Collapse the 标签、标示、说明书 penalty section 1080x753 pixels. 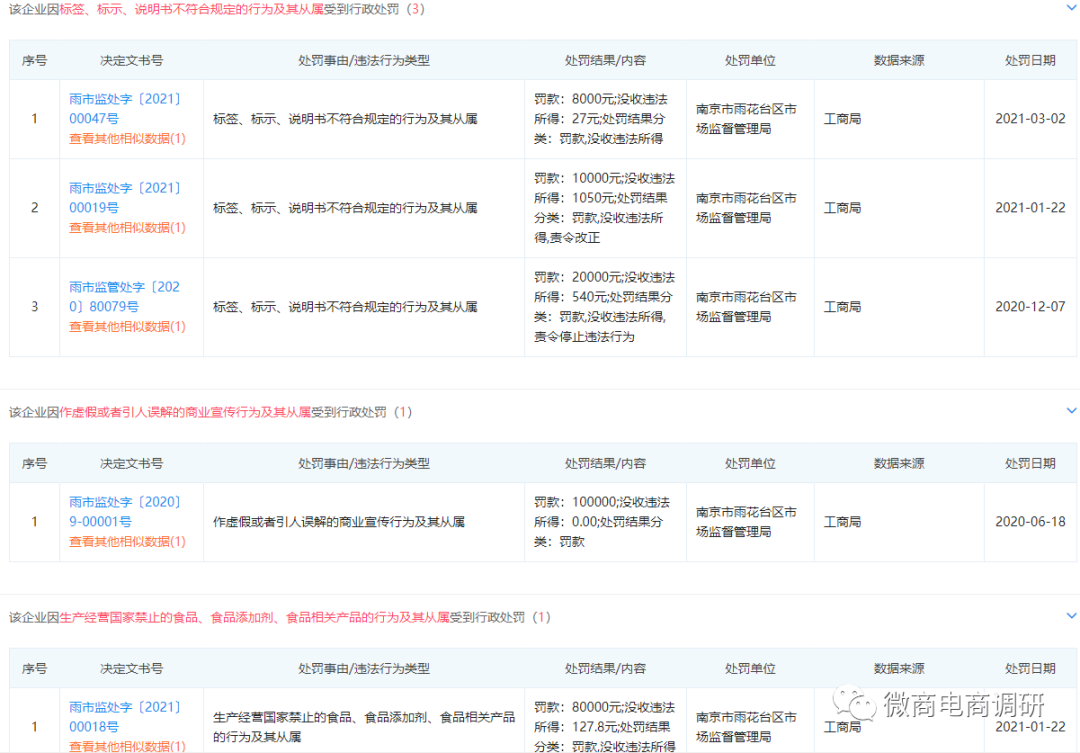click(x=1071, y=9)
